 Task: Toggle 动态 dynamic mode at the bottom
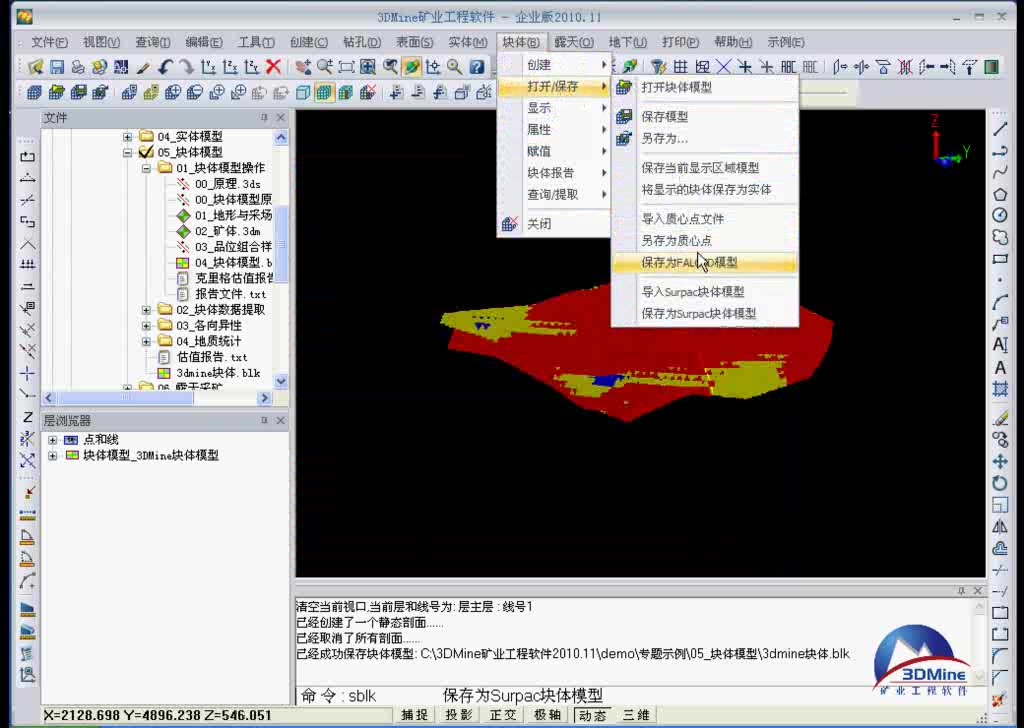(588, 714)
